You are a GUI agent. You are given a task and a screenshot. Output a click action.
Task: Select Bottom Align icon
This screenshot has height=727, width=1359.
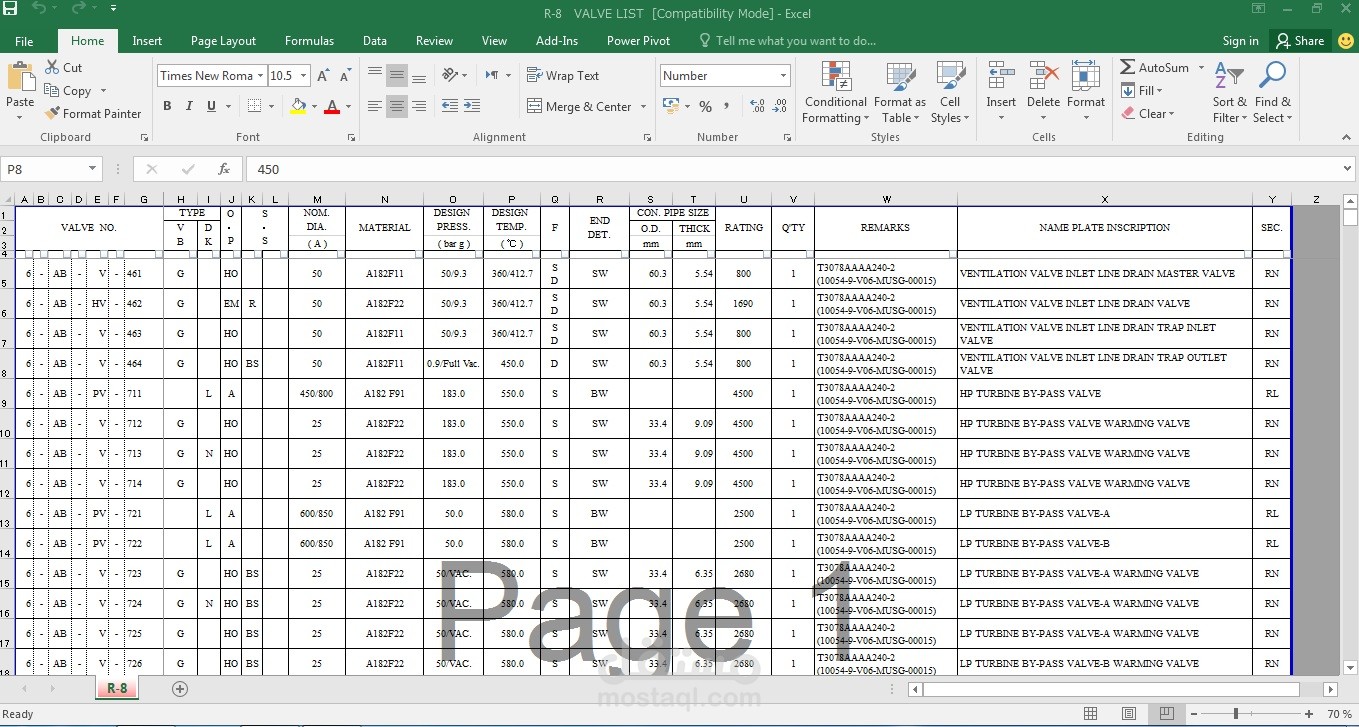419,76
